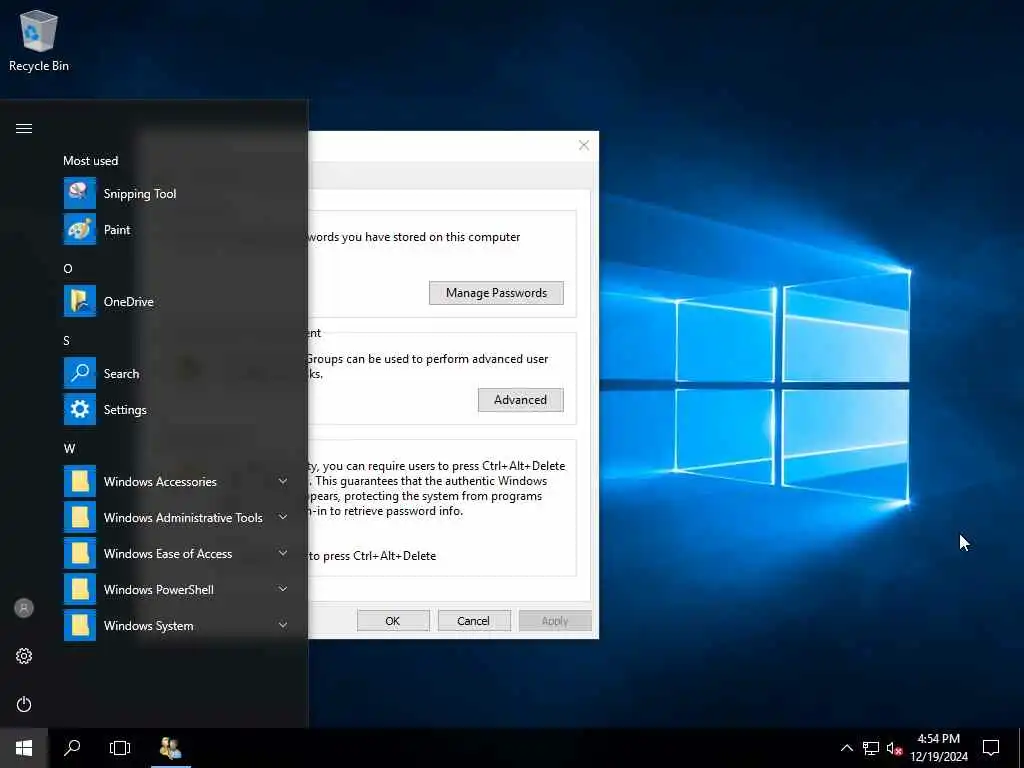Screen dimensions: 1024x768
Task: Expand Windows System chevron
Action: coord(283,625)
